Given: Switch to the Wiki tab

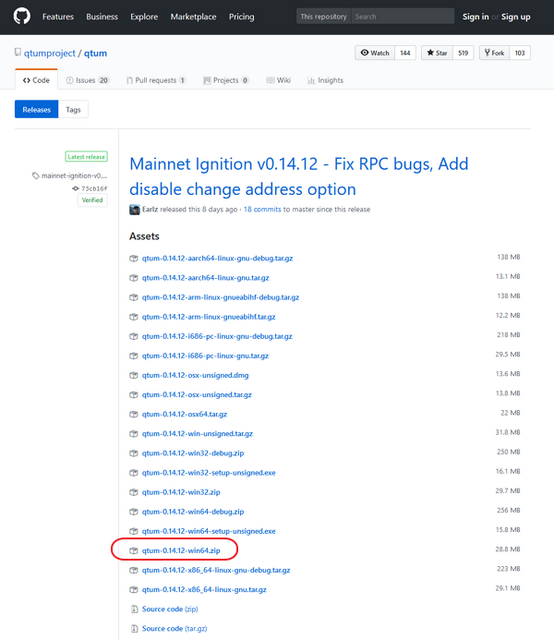Looking at the screenshot, I should point(278,80).
